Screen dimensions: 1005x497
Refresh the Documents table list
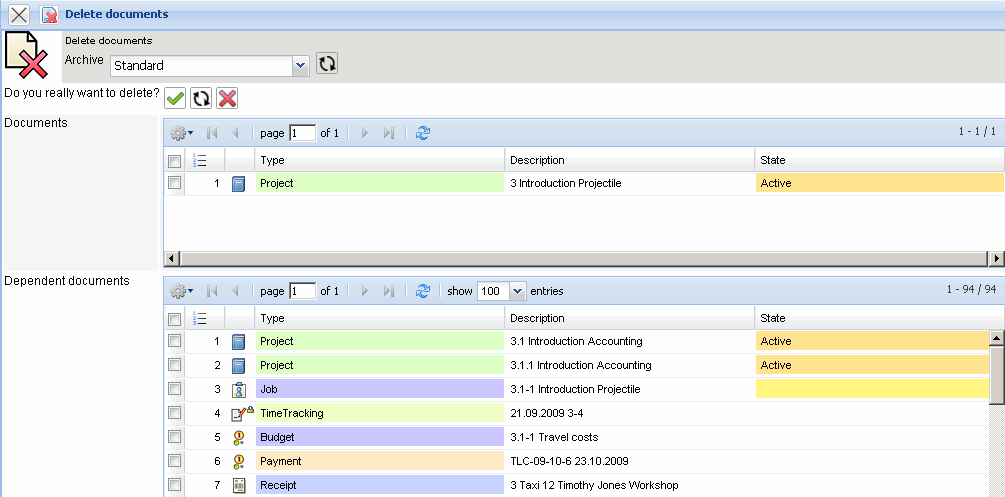423,133
